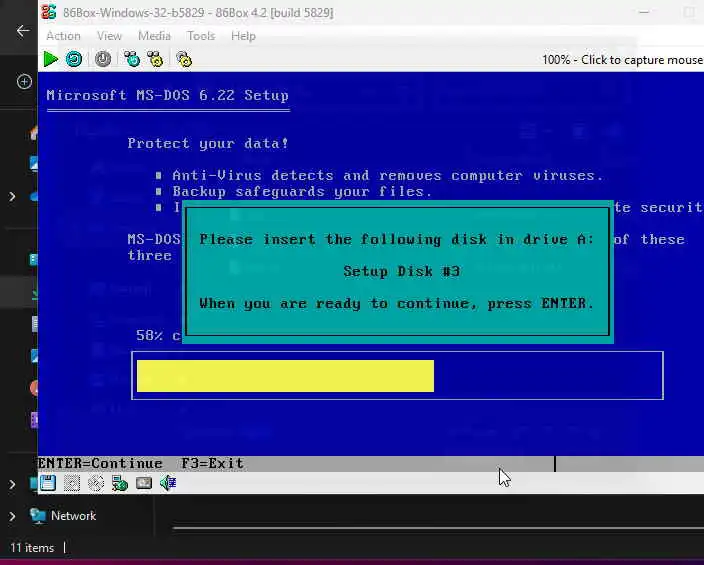Viewport: 704px width, 565px height.
Task: Click the 86Box app logo in title bar
Action: 48,12
